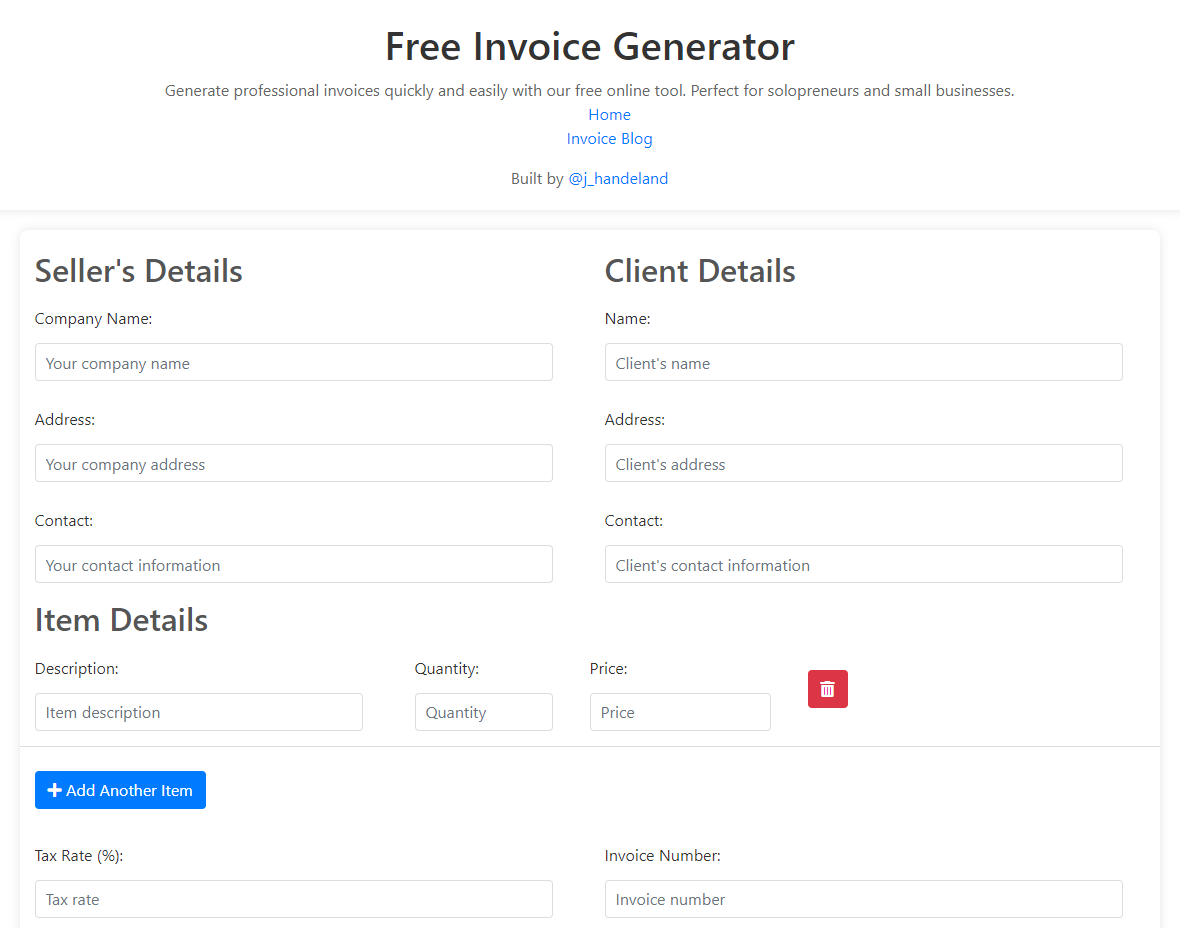
Task: Click the Add Another Item button
Action: point(120,790)
